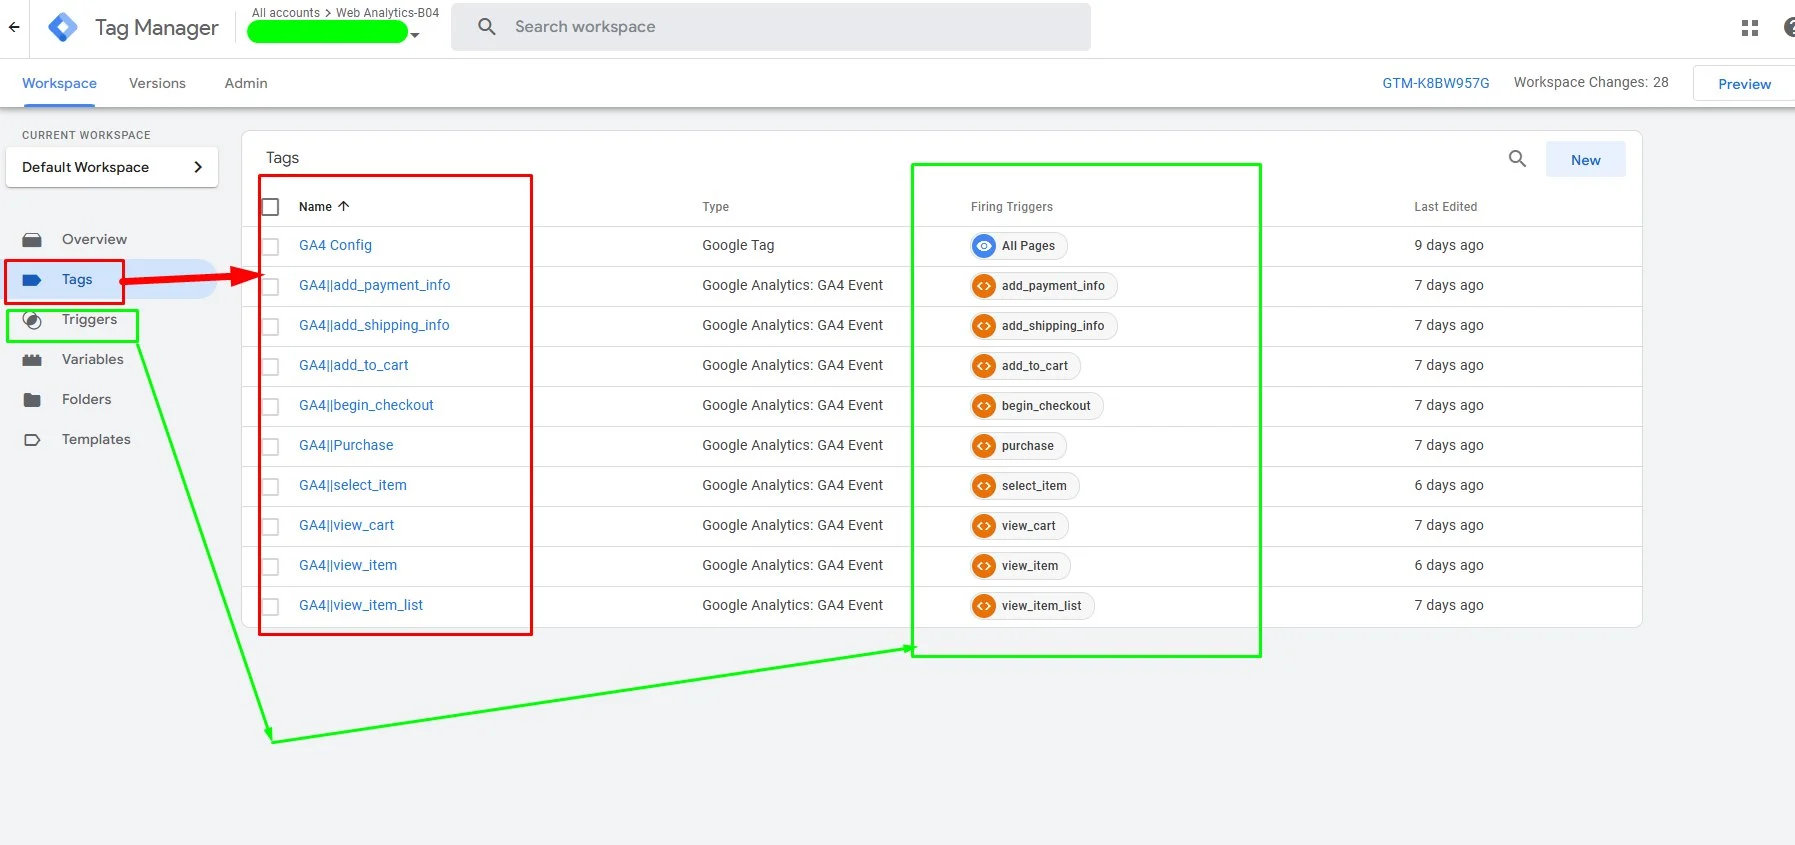The height and width of the screenshot is (845, 1795).
Task: Click the Last Edited column header
Action: pos(1445,207)
